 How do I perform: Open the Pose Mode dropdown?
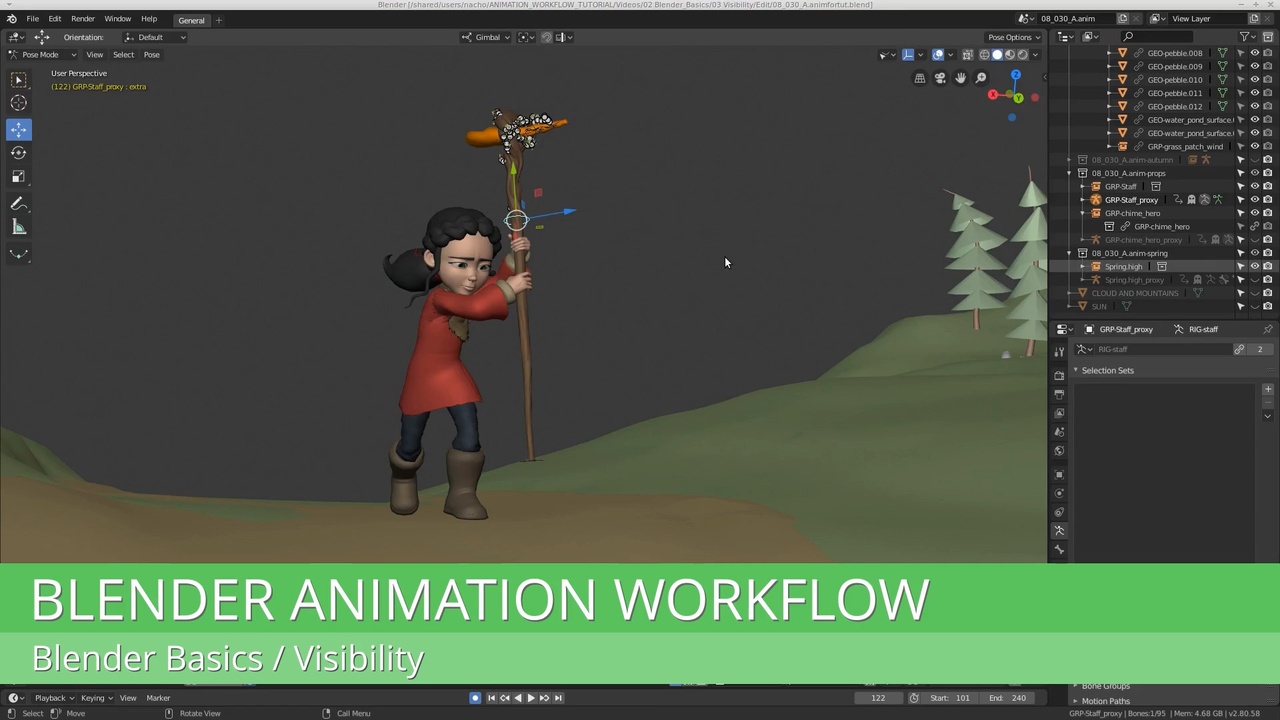(x=42, y=55)
